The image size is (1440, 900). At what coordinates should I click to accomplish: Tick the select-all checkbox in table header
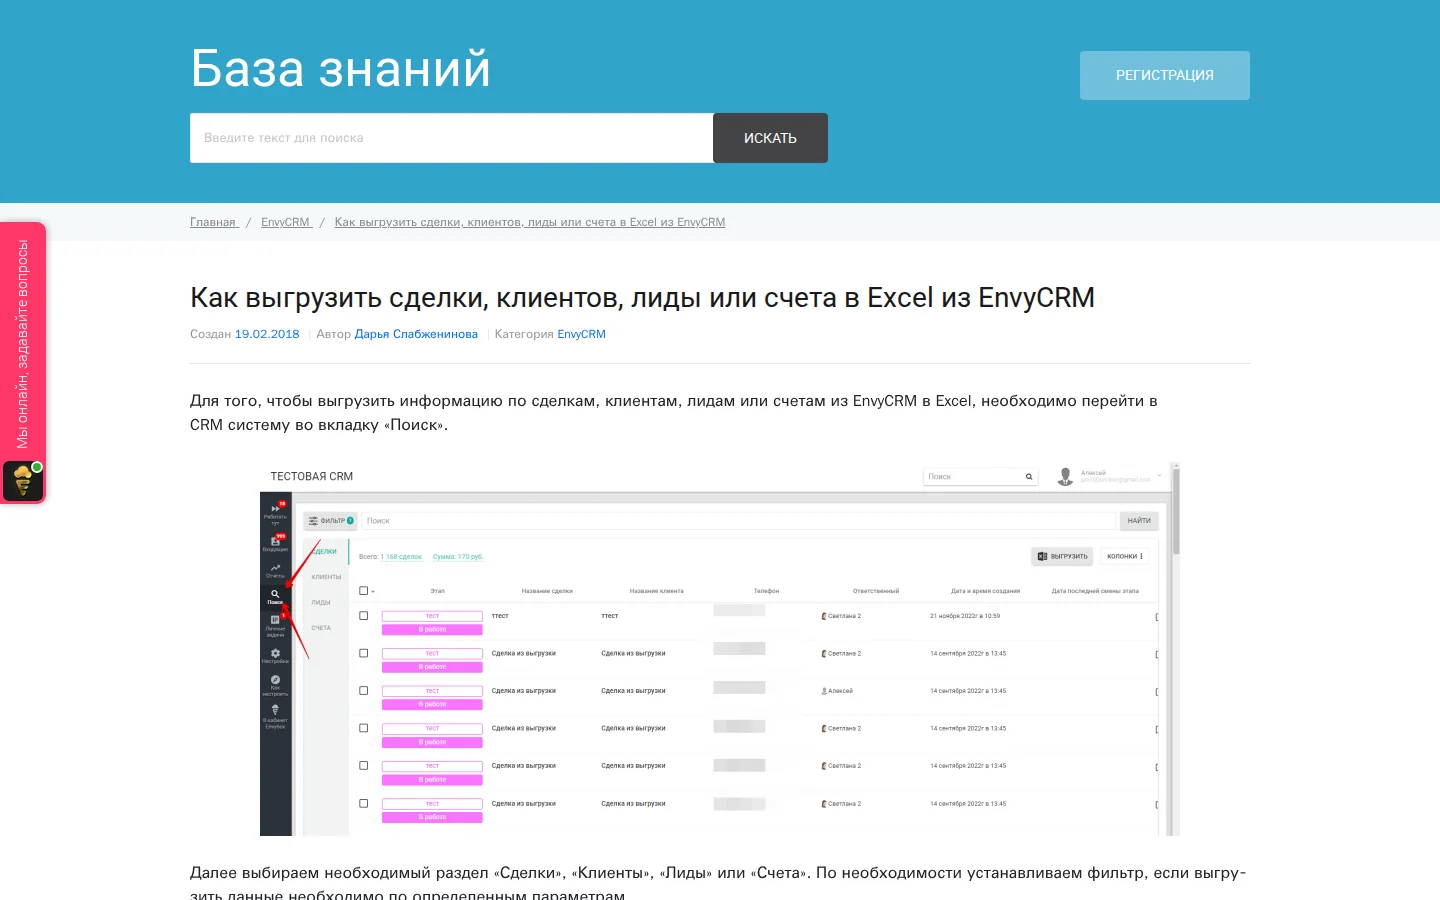(364, 591)
